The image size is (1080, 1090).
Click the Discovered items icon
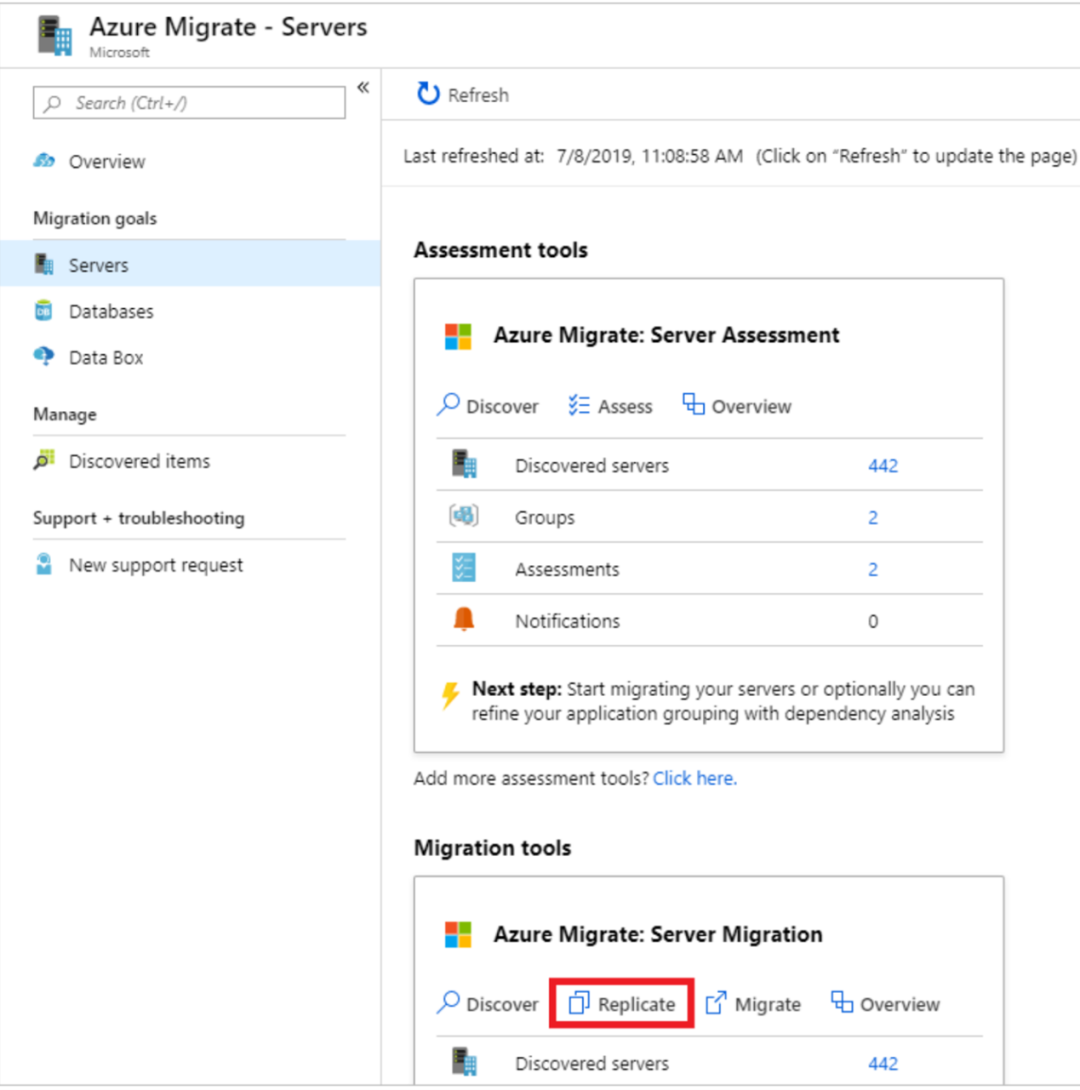coord(44,459)
